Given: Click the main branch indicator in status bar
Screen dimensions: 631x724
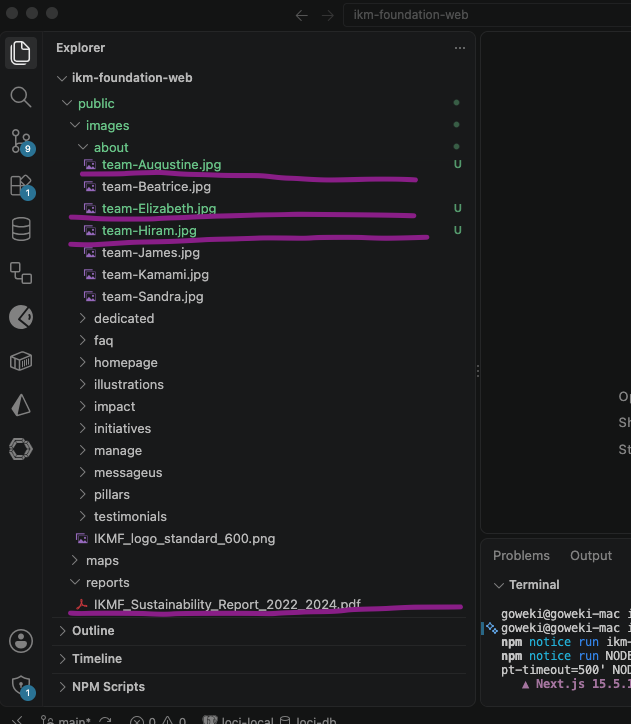Looking at the screenshot, I should [x=66, y=720].
